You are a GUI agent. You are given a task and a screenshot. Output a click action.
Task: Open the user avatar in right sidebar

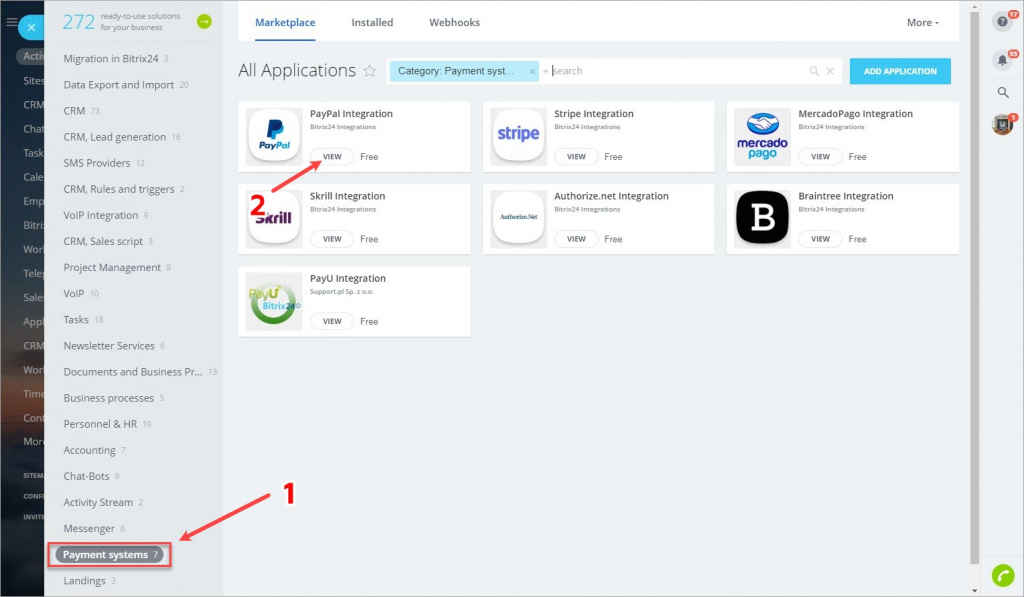click(1002, 124)
